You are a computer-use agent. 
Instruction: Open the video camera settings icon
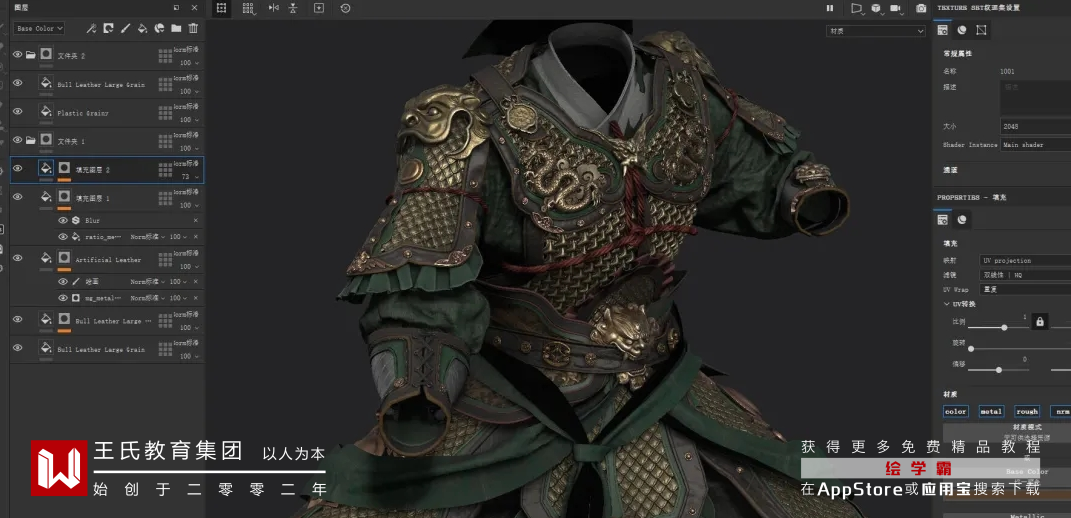896,8
